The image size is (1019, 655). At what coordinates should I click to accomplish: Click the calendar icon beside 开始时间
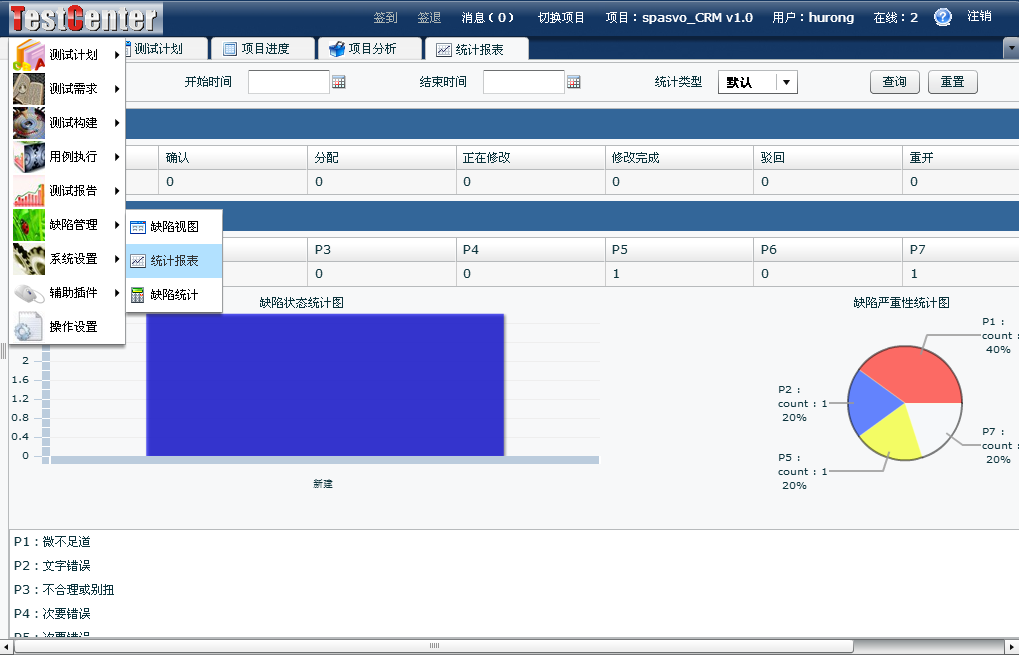pyautogui.click(x=339, y=82)
